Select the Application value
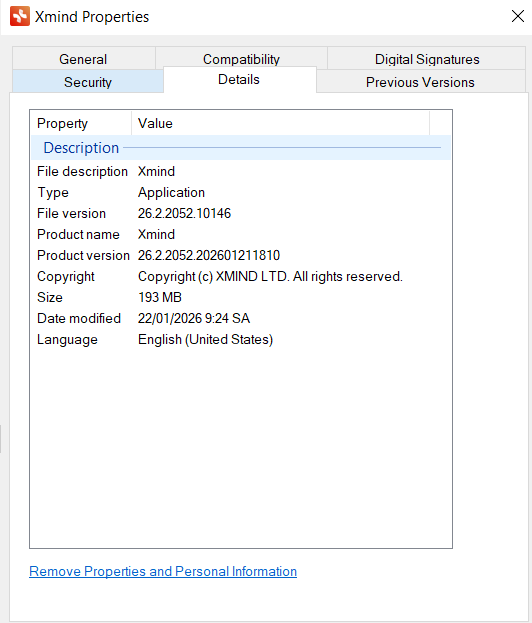Image resolution: width=532 pixels, height=623 pixels. coord(171,193)
